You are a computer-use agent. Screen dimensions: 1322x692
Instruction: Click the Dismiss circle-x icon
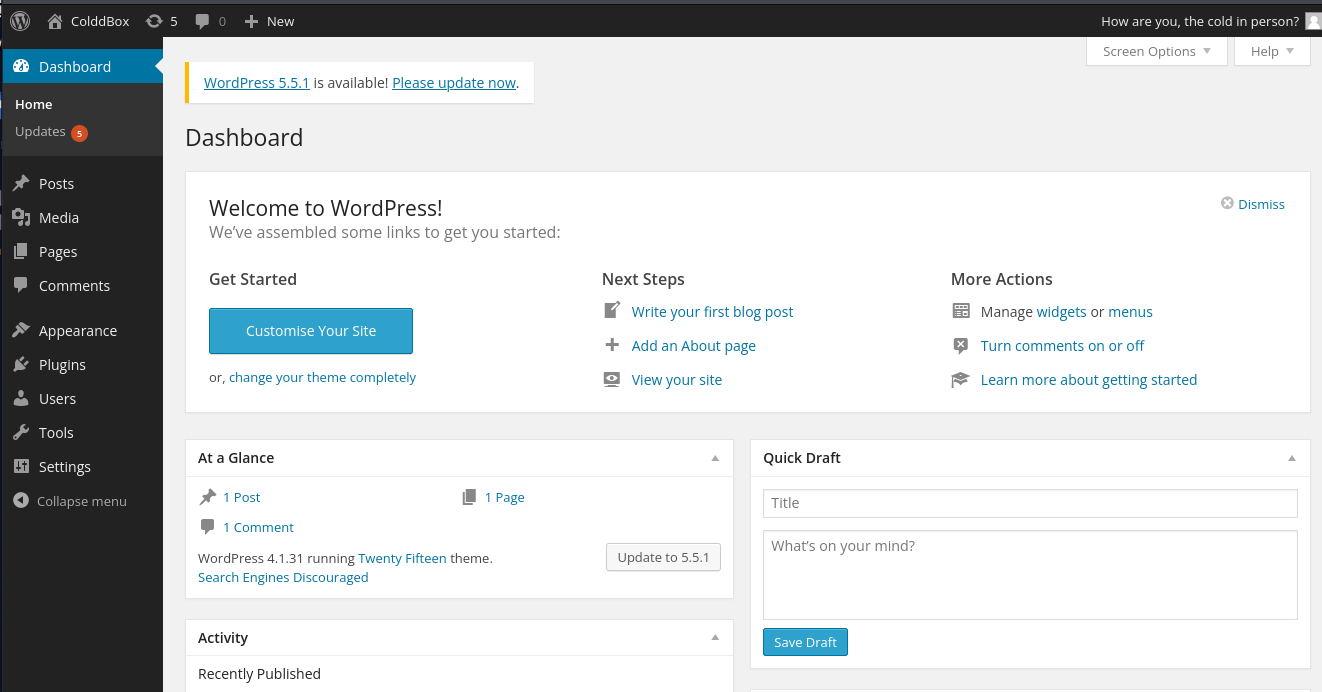point(1227,203)
